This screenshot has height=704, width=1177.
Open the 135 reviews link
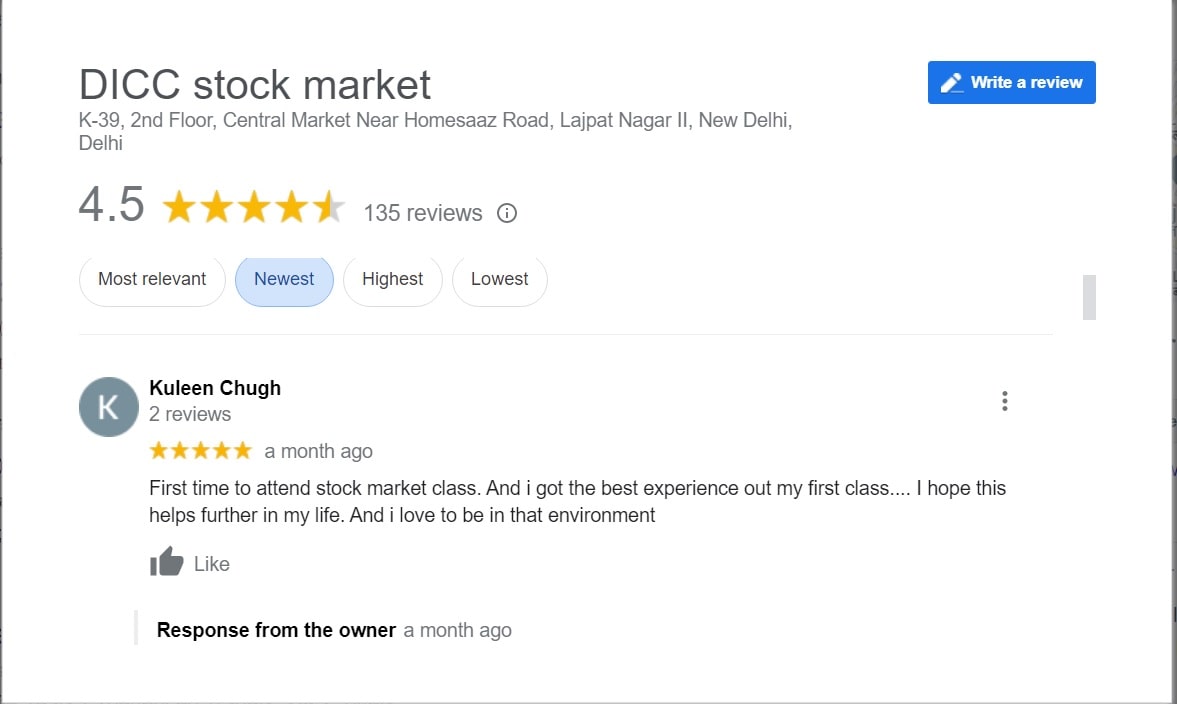422,213
